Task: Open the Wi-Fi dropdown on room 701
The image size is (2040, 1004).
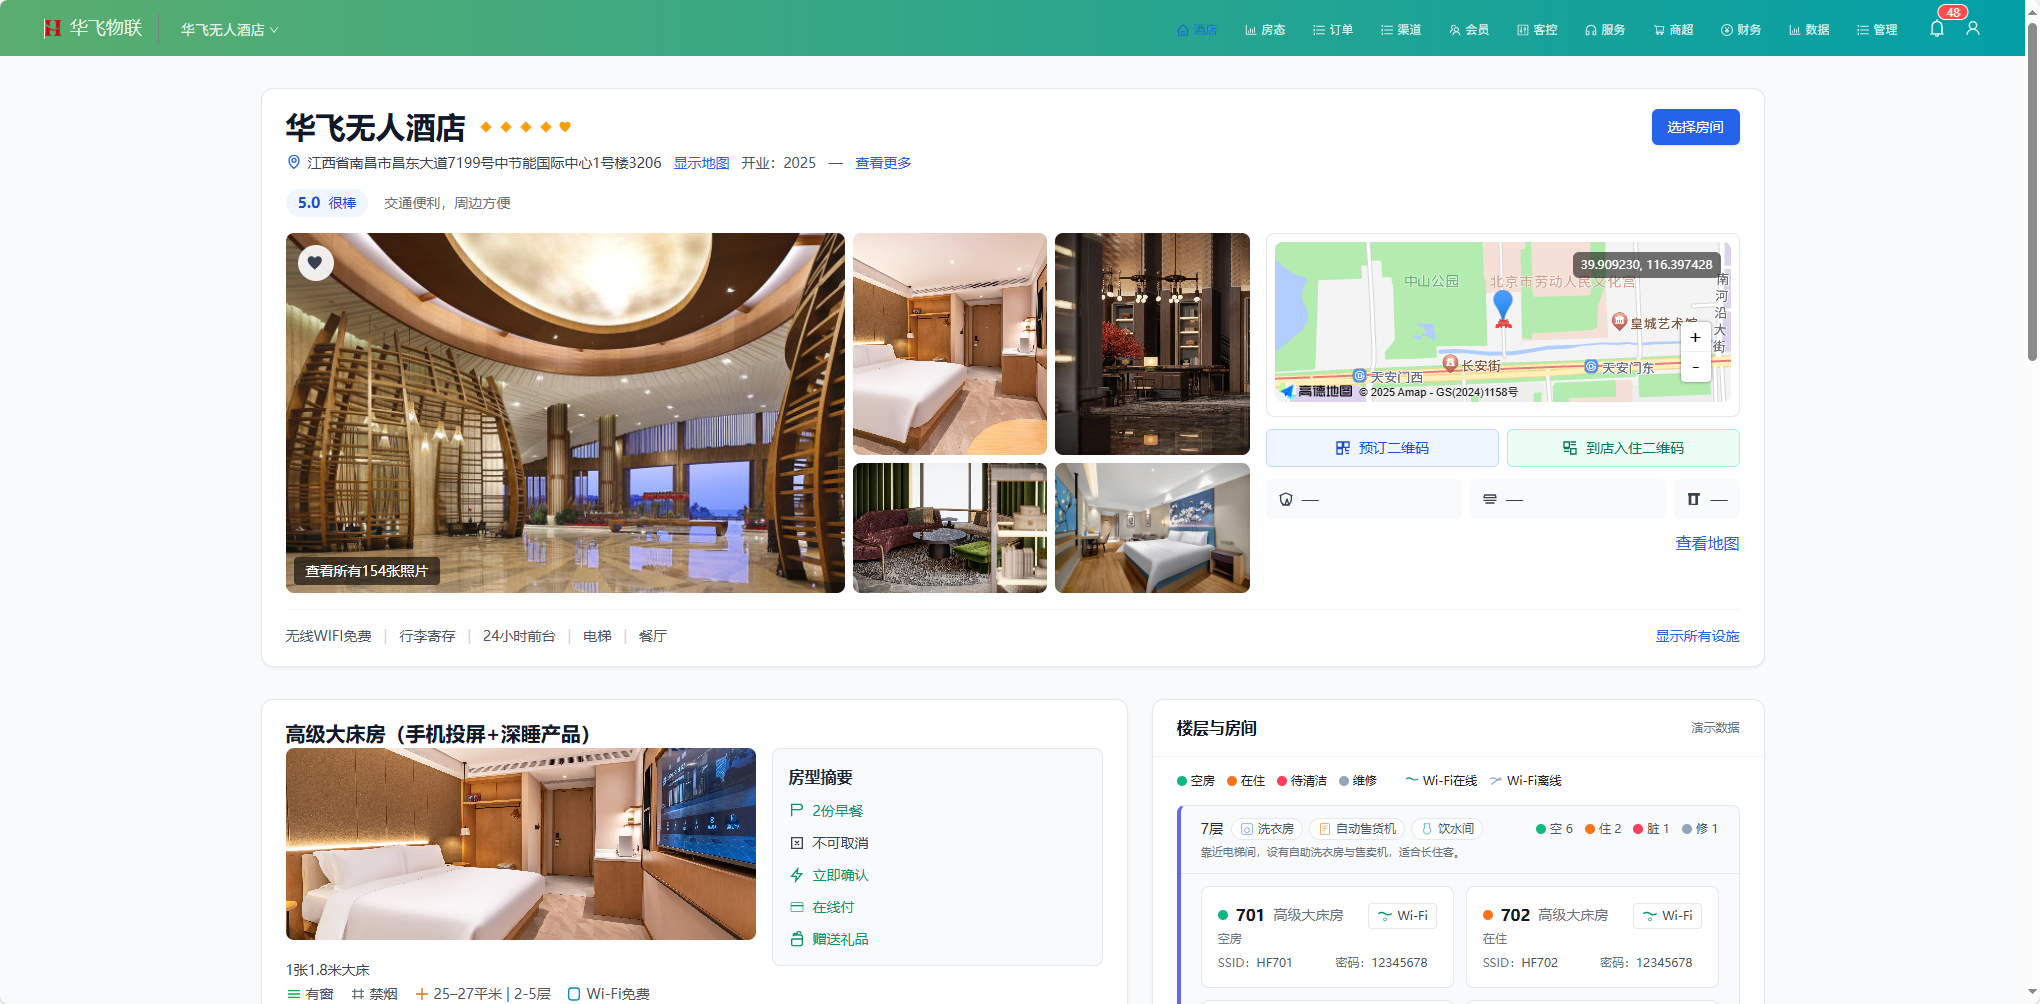Action: (x=1401, y=915)
